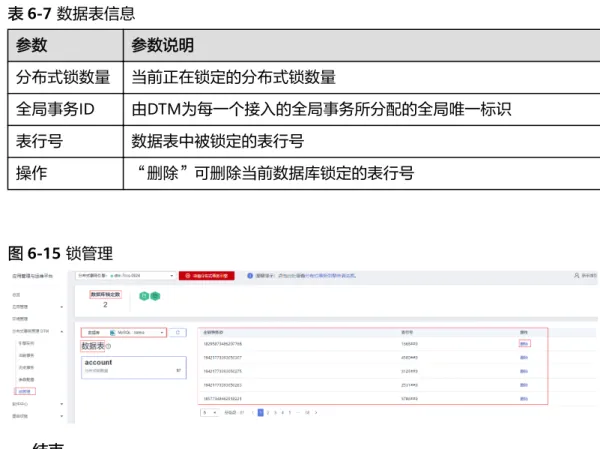Open the DTM engine dropdown at the top
Viewport: 600px width, 449px height.
coord(125,276)
